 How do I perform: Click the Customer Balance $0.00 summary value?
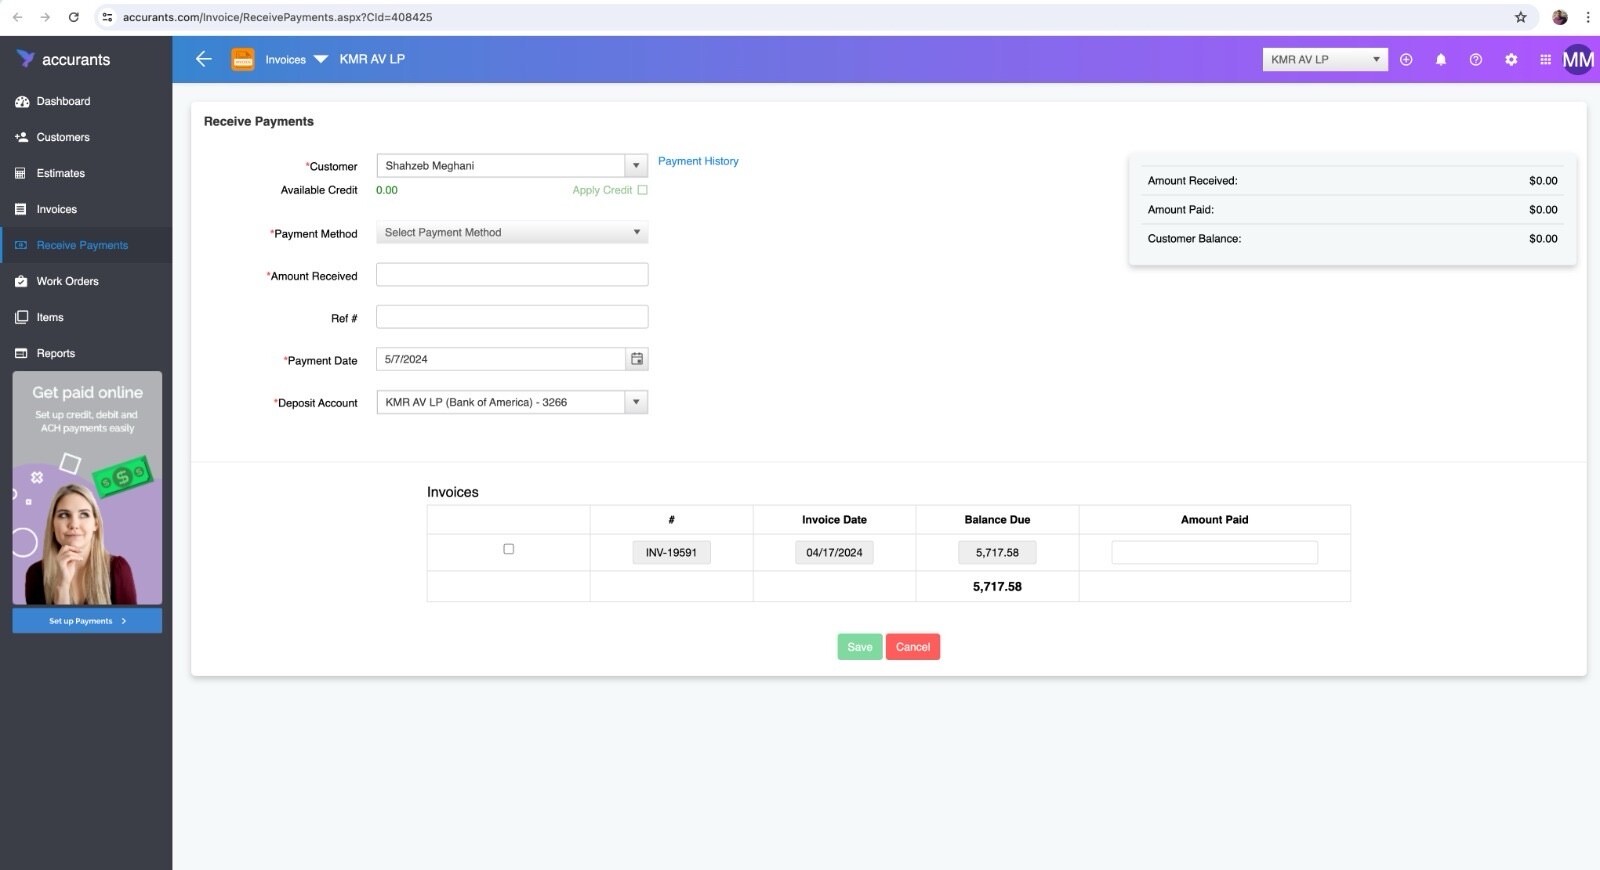1543,239
